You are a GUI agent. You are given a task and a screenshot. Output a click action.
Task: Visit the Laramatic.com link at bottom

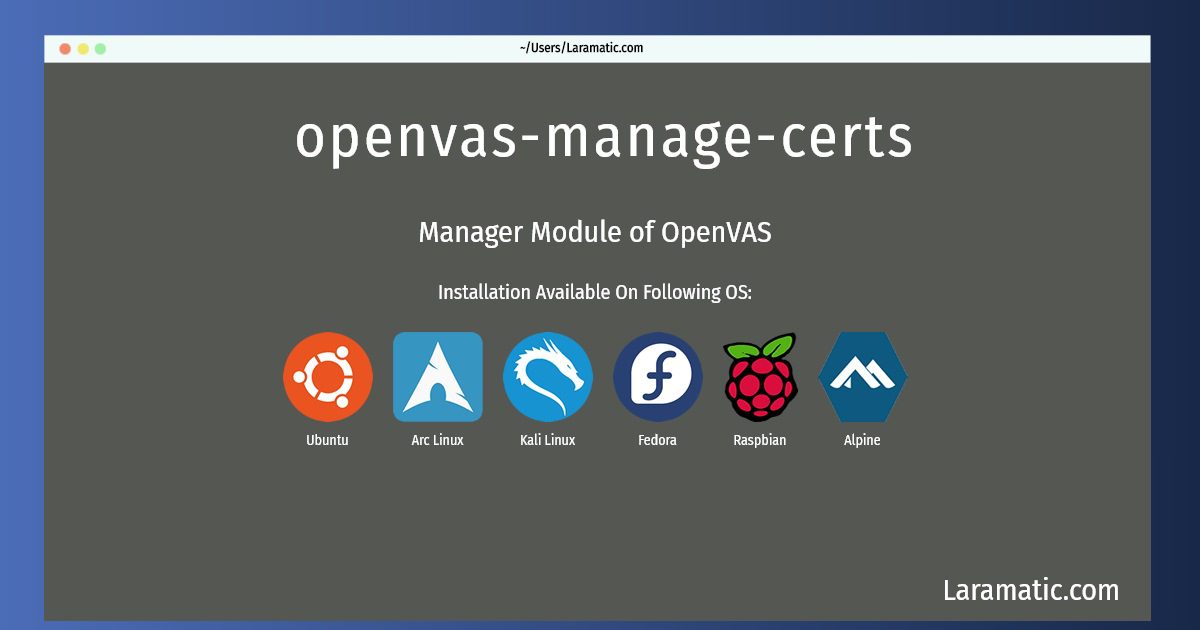[x=1031, y=590]
